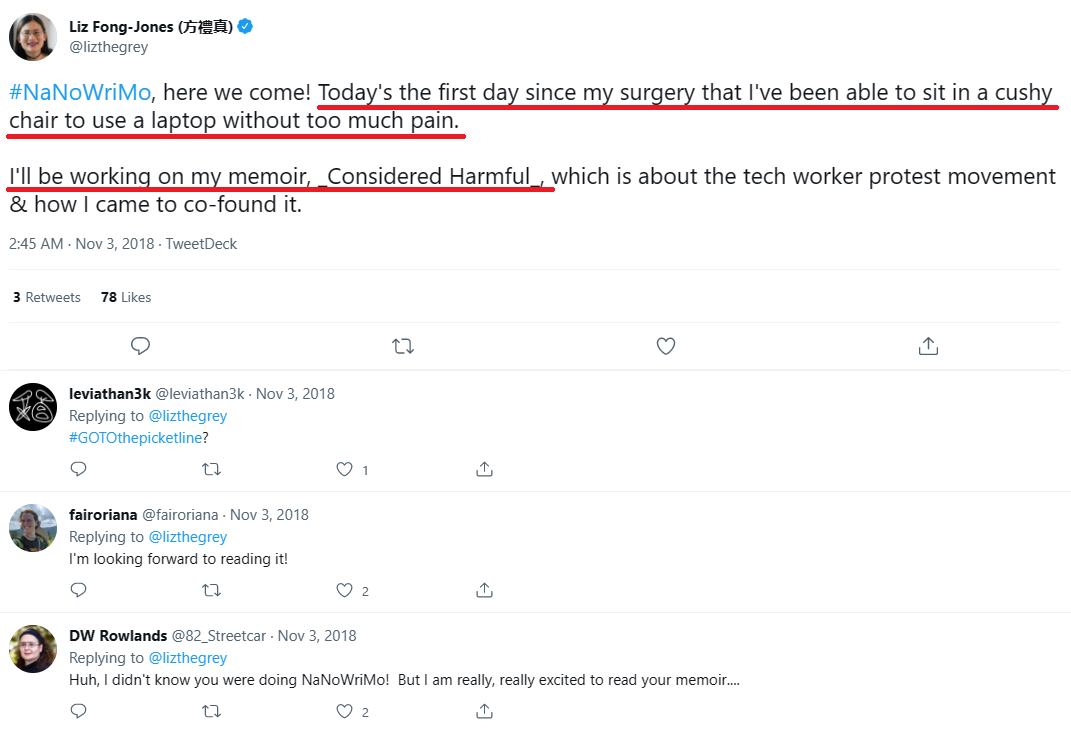Like leviathan3k's reply
This screenshot has width=1071, height=730.
344,468
